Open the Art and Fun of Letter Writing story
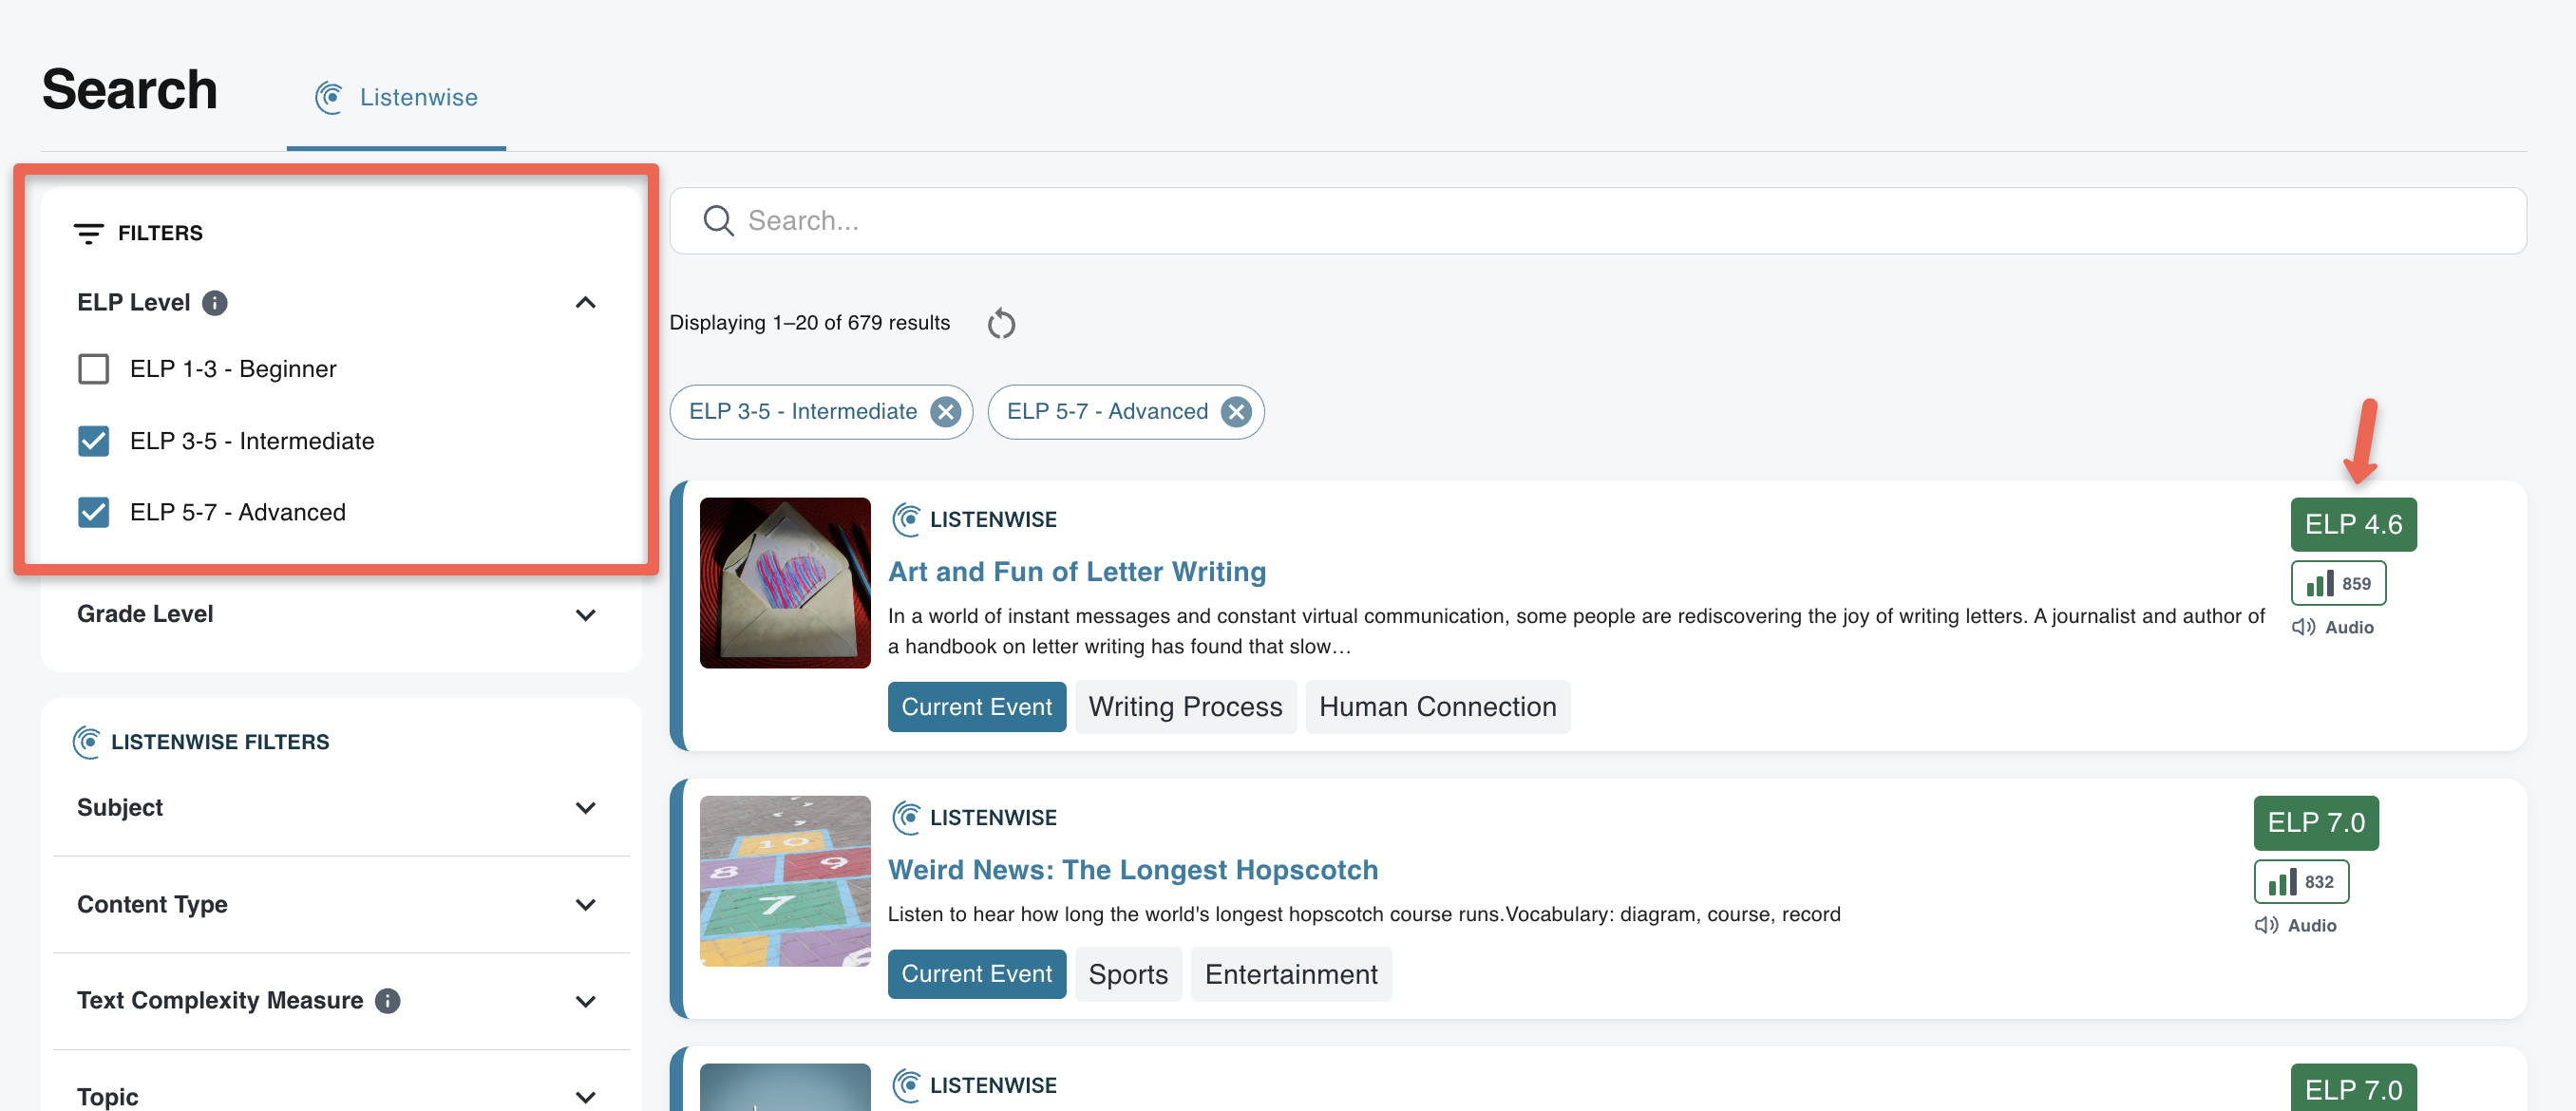Screen dimensions: 2576x1111 [x=1077, y=571]
